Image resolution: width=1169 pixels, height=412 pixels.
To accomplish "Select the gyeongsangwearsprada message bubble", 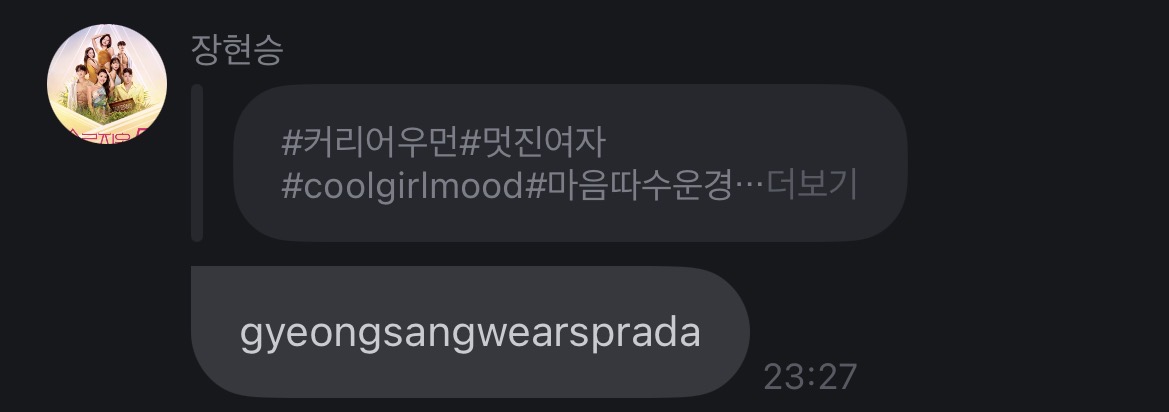I will (x=470, y=332).
